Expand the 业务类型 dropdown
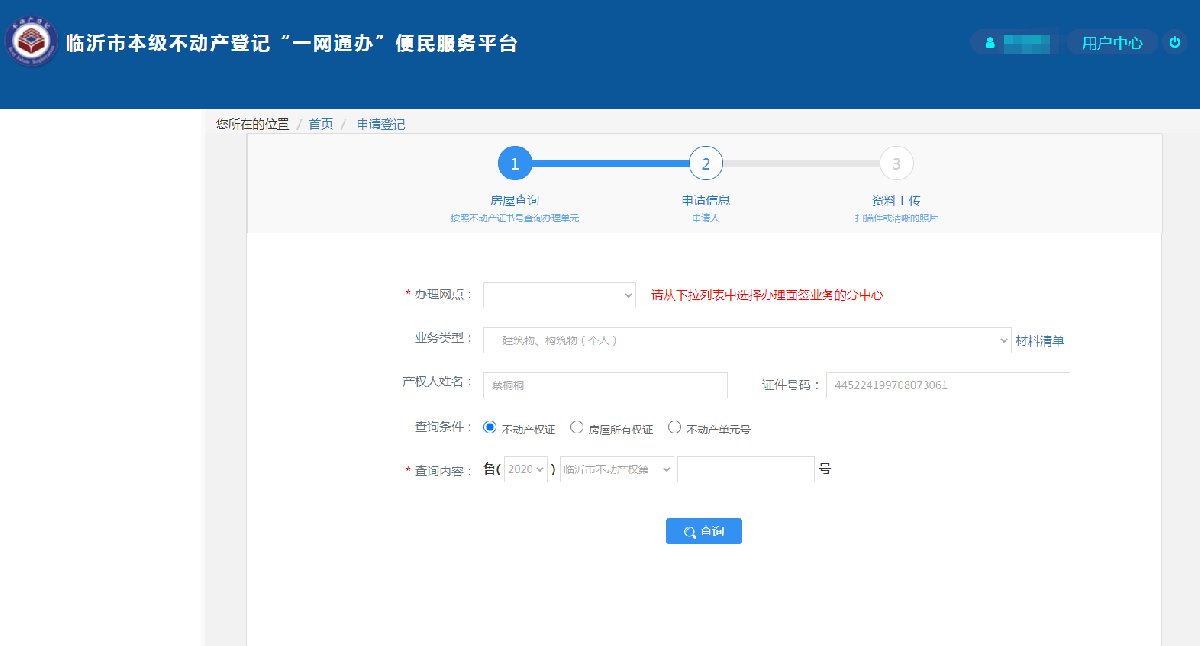 pos(747,340)
